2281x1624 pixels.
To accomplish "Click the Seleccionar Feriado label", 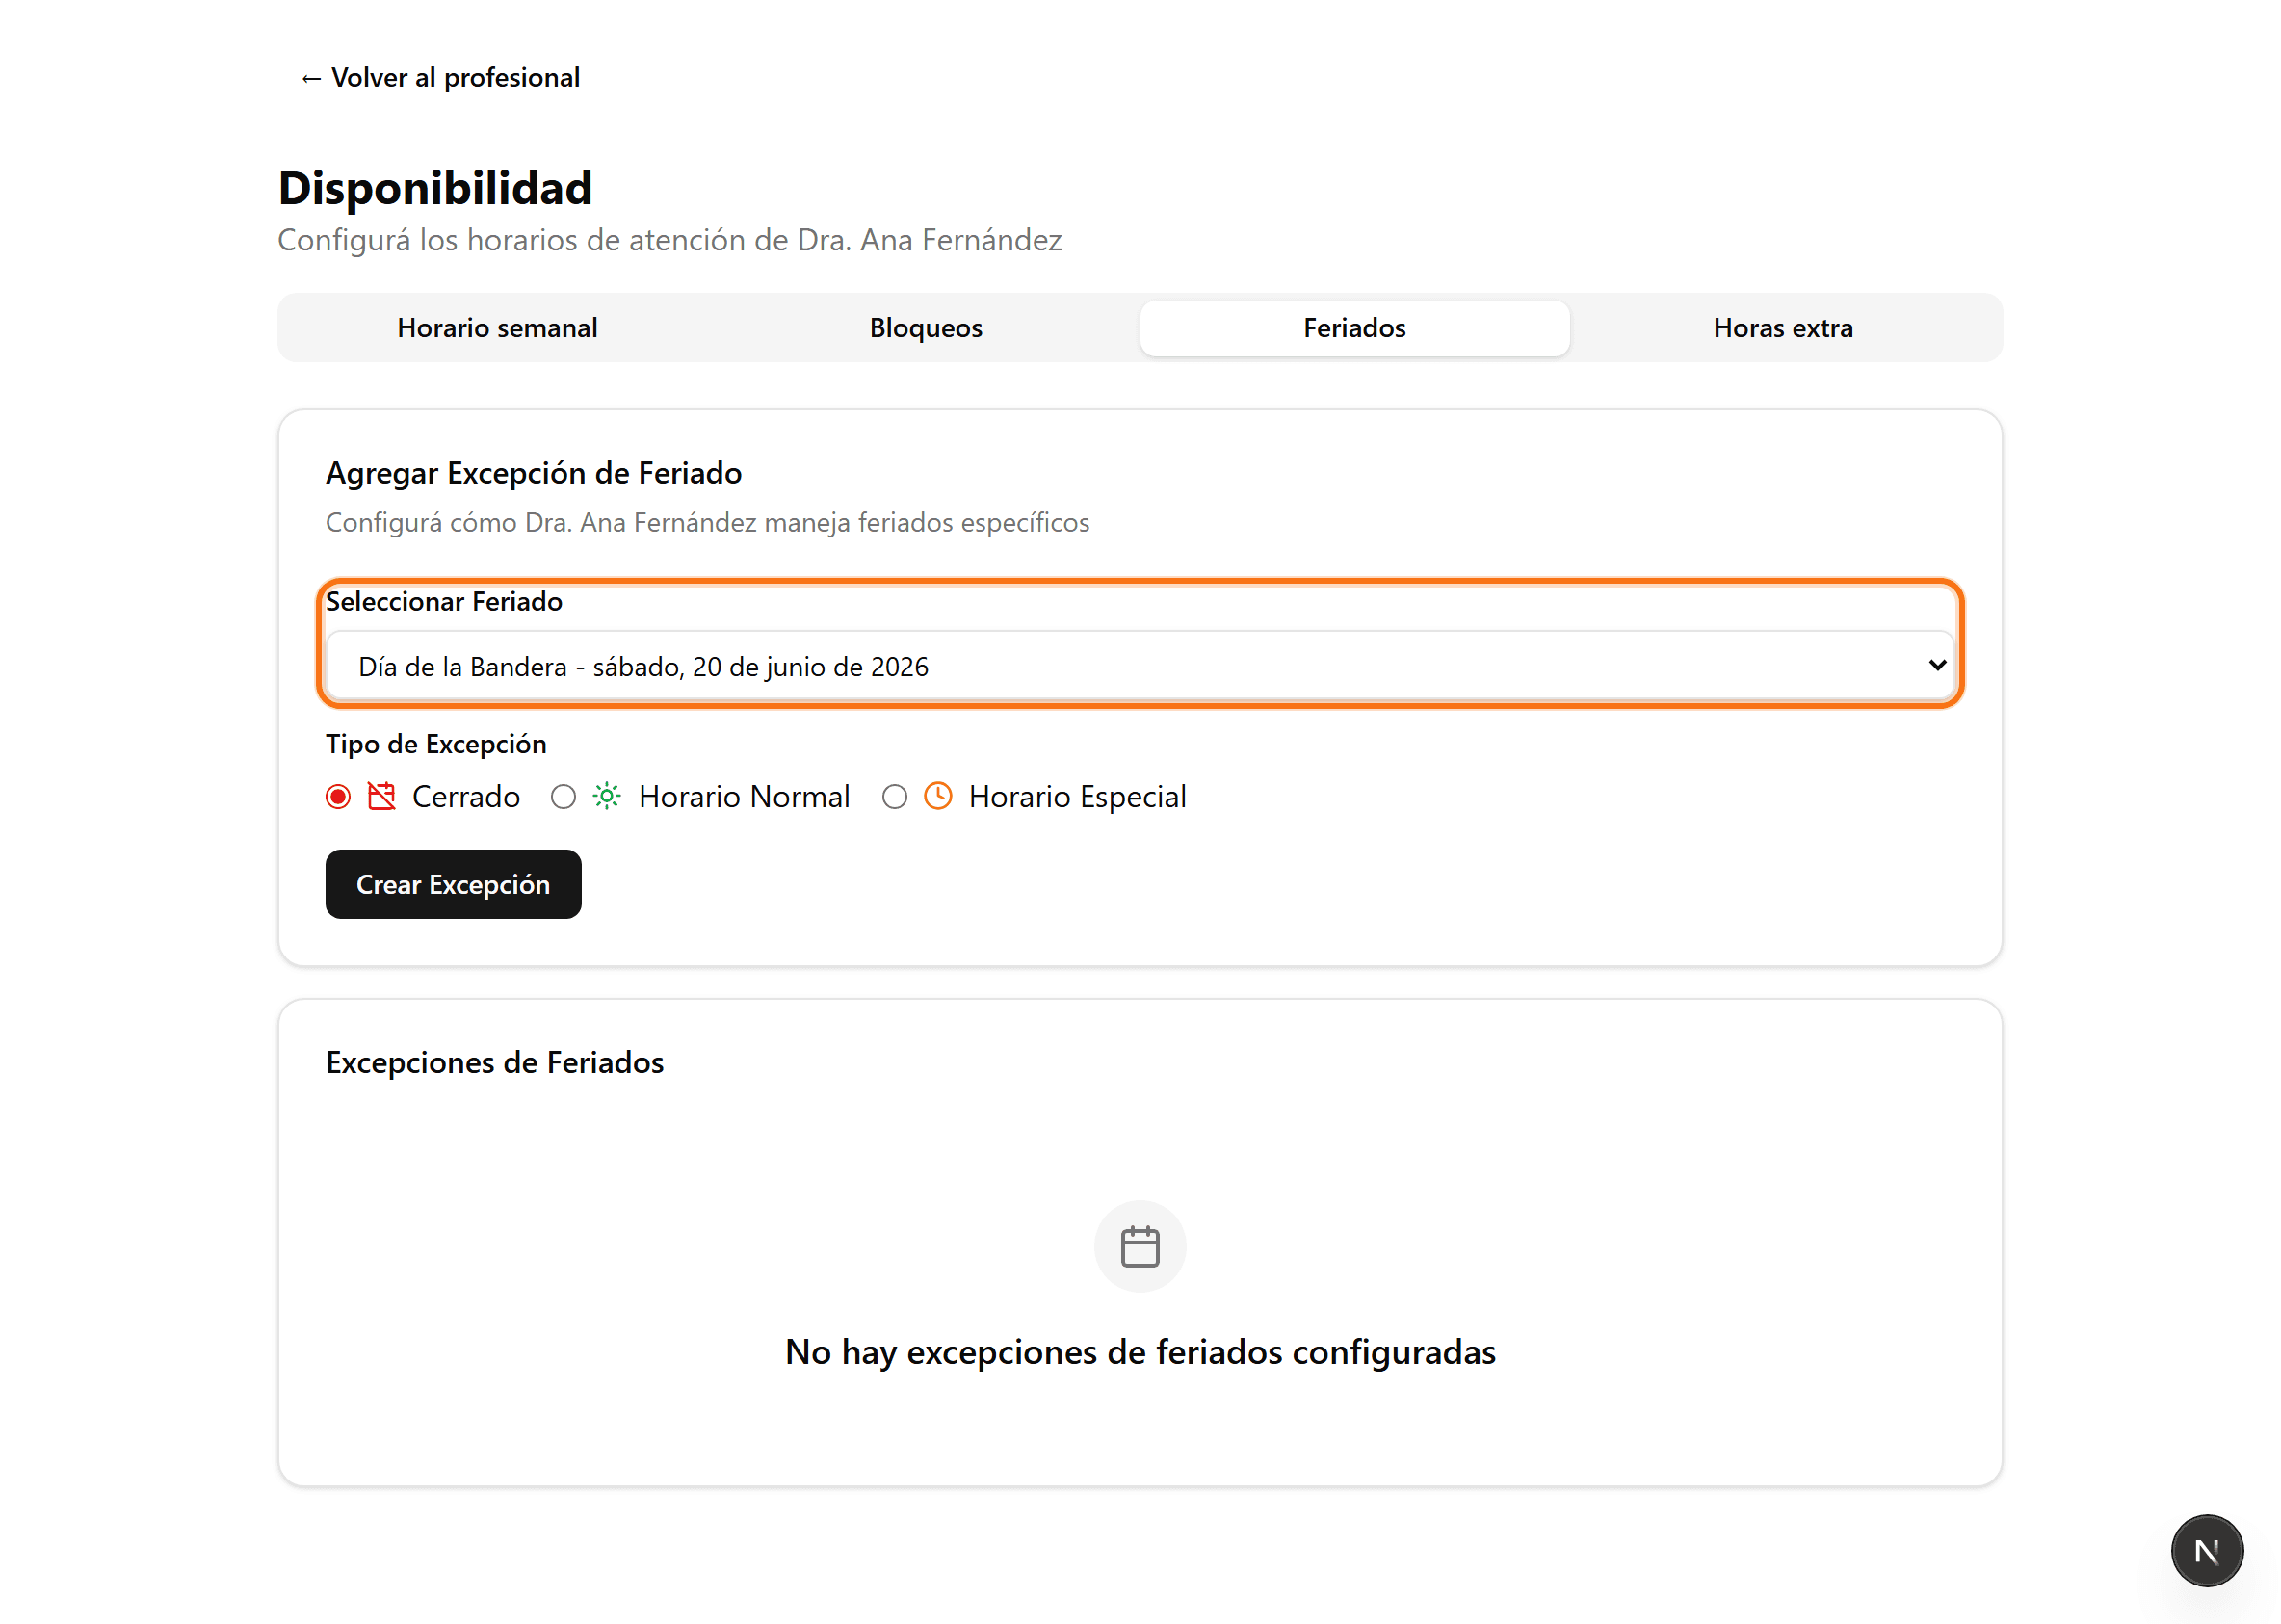I will pyautogui.click(x=444, y=601).
